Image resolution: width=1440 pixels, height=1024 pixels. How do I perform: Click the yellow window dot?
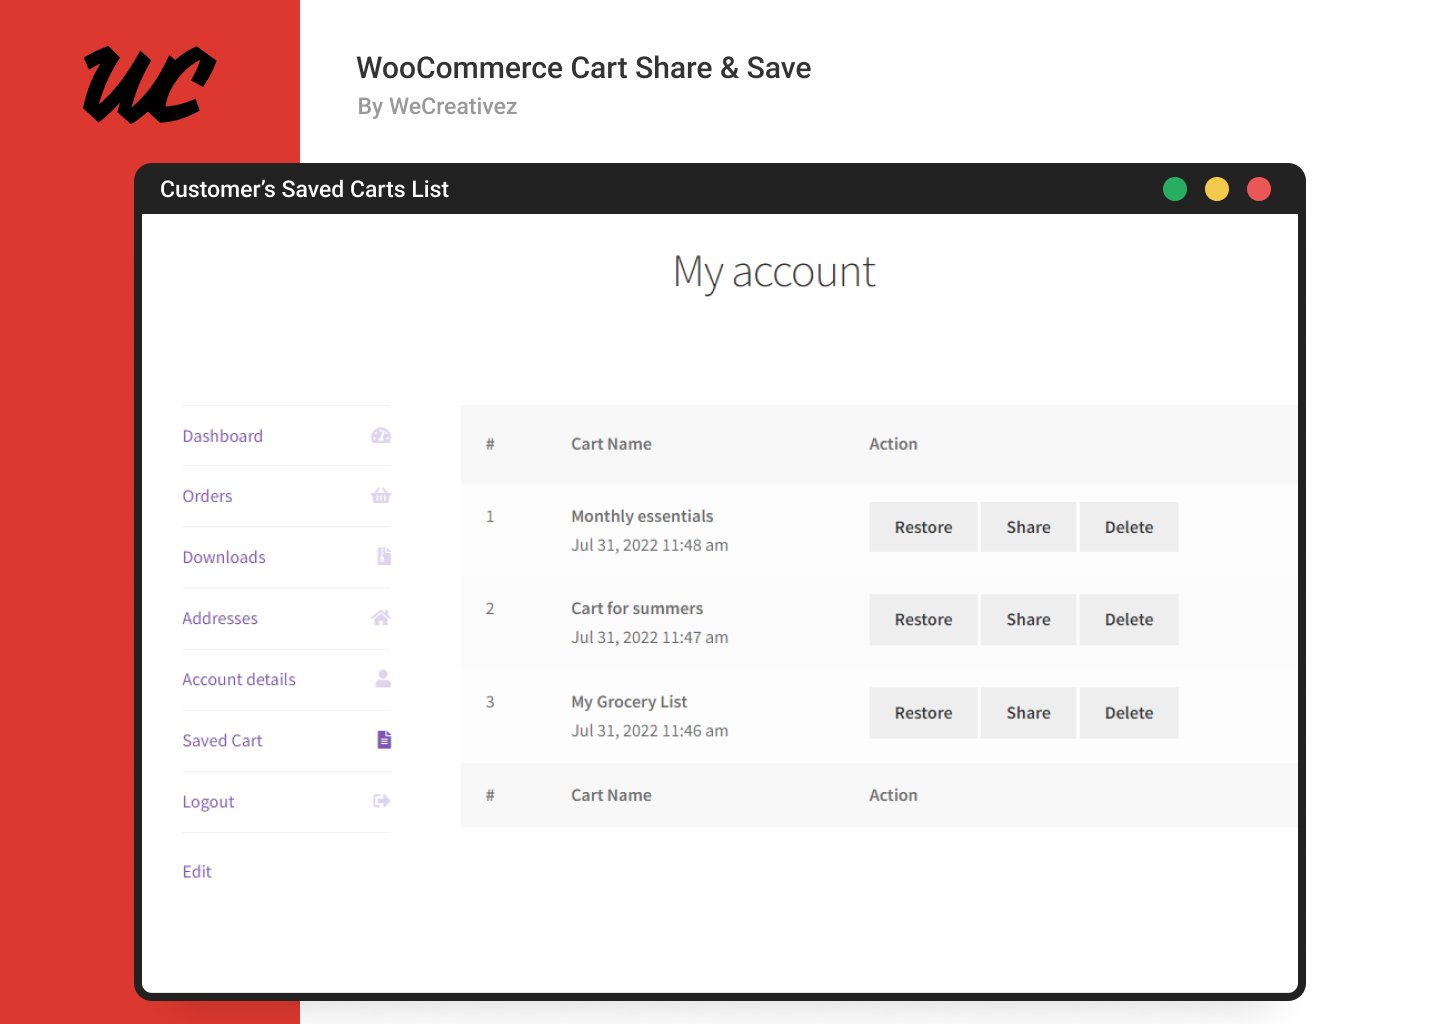(1217, 189)
